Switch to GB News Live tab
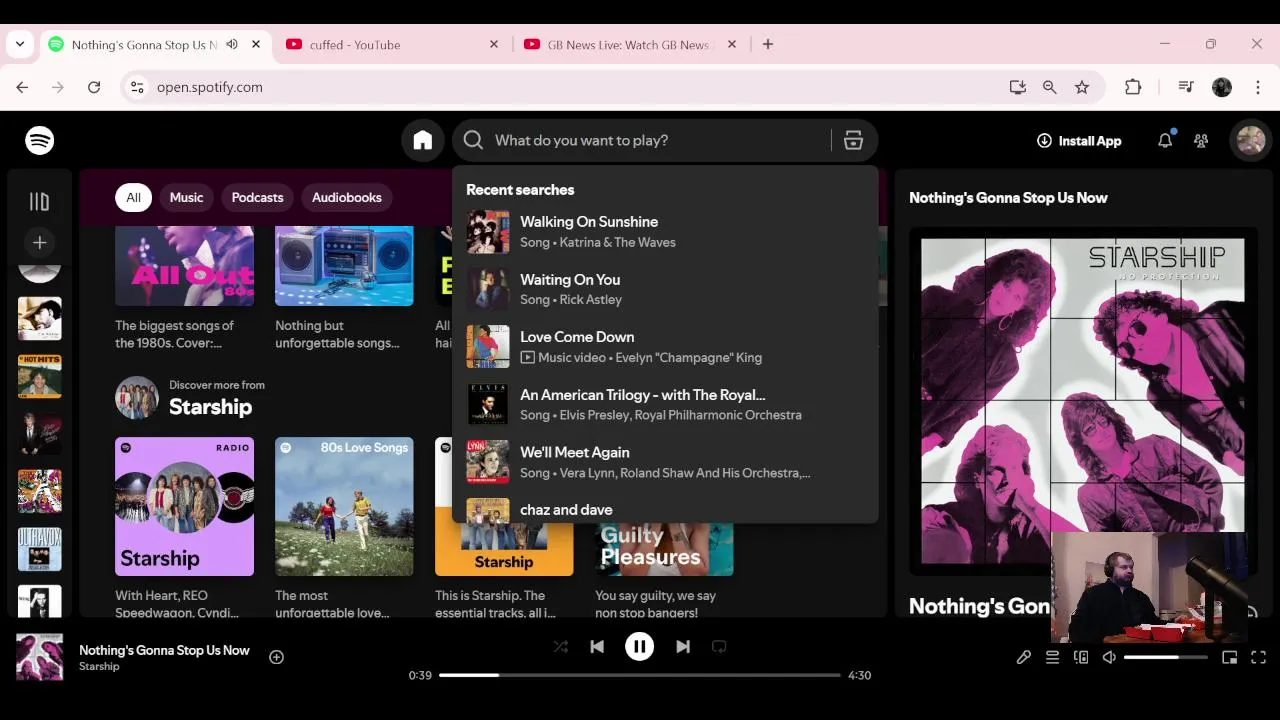 [x=630, y=45]
